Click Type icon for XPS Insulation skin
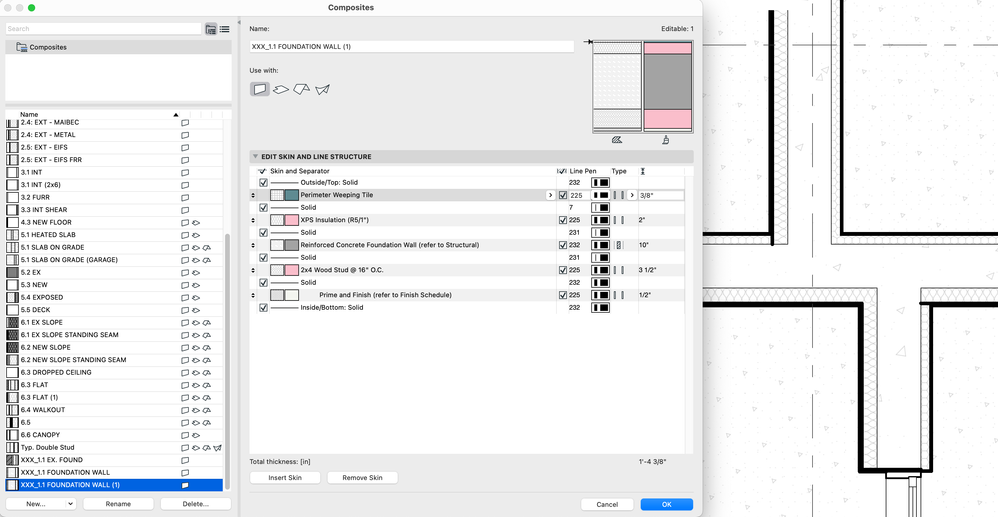 [x=618, y=220]
